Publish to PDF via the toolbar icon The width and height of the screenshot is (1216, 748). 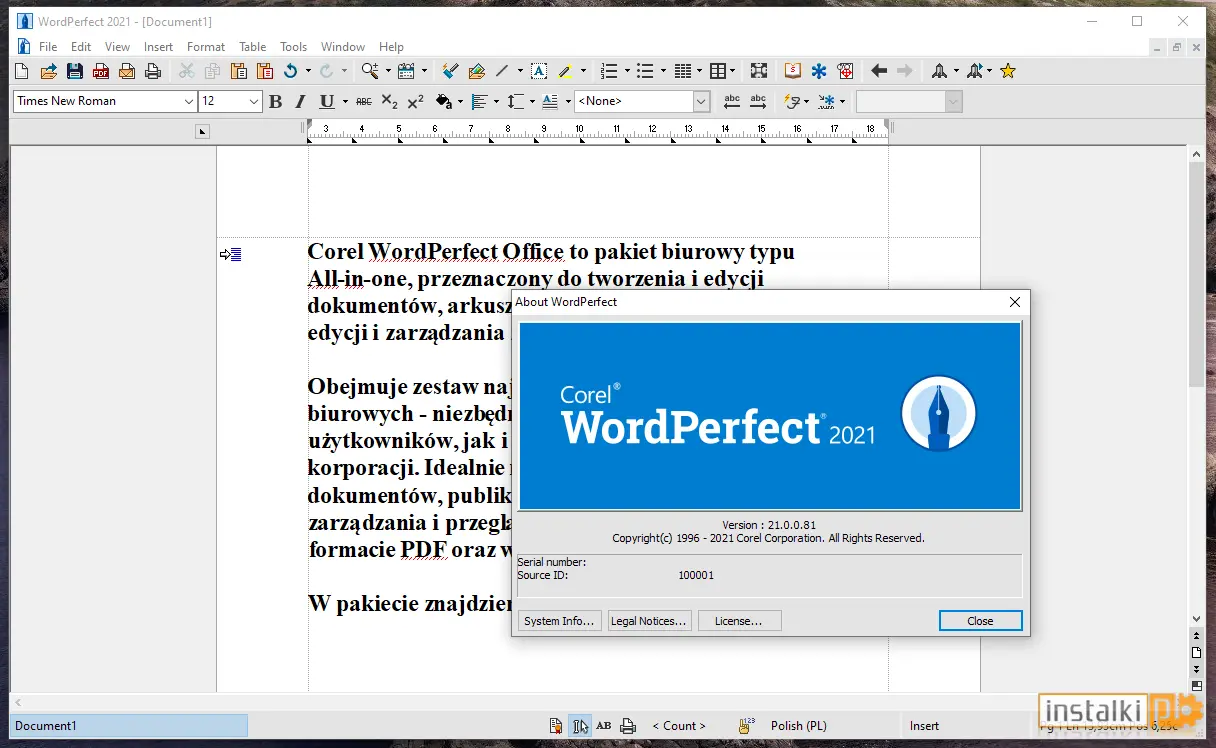[x=101, y=71]
